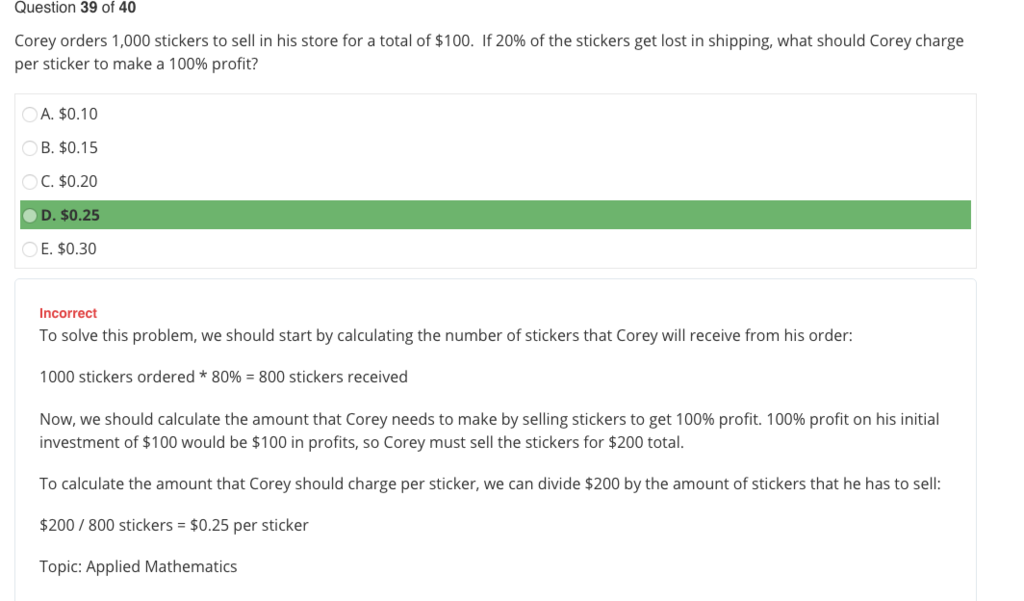
Task: Select radio button for answer C
Action: (x=30, y=182)
